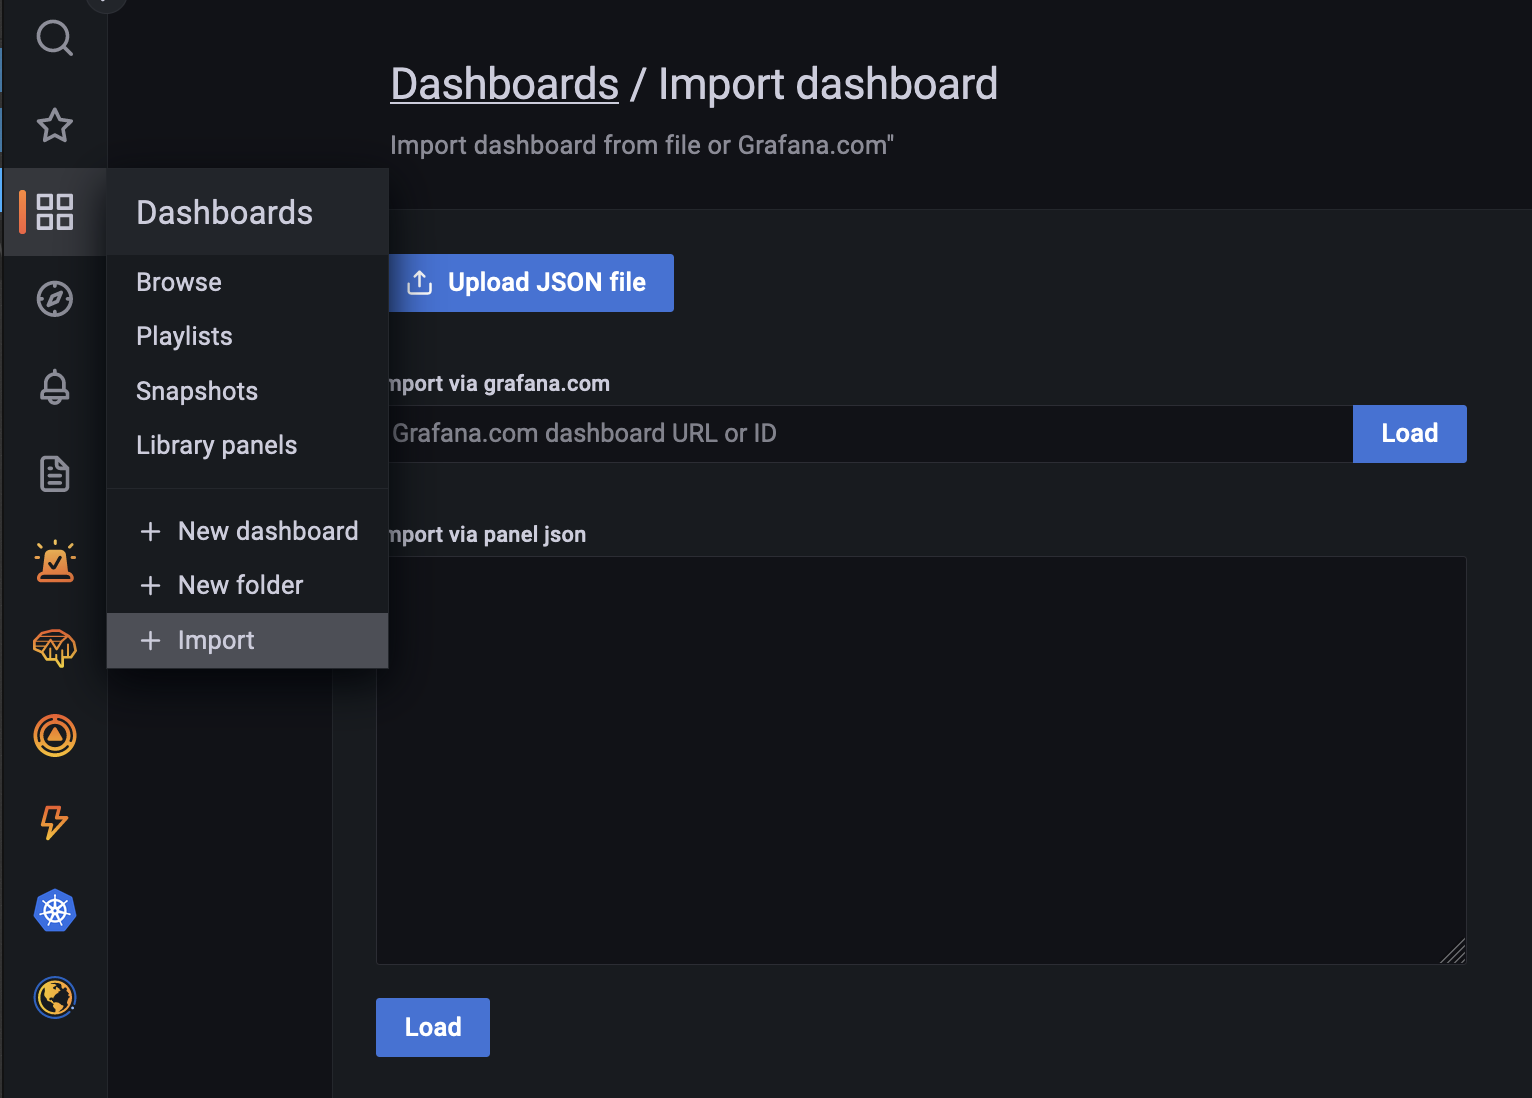
Task: Focus the panel json text area
Action: (921, 760)
